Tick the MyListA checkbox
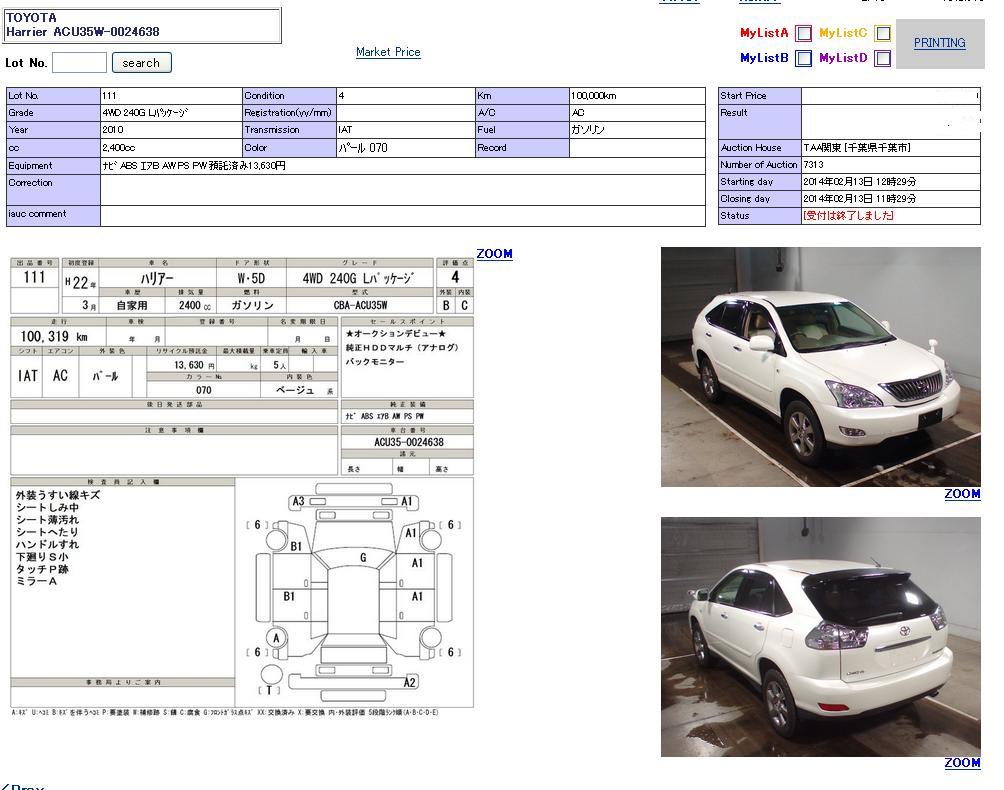 (803, 34)
